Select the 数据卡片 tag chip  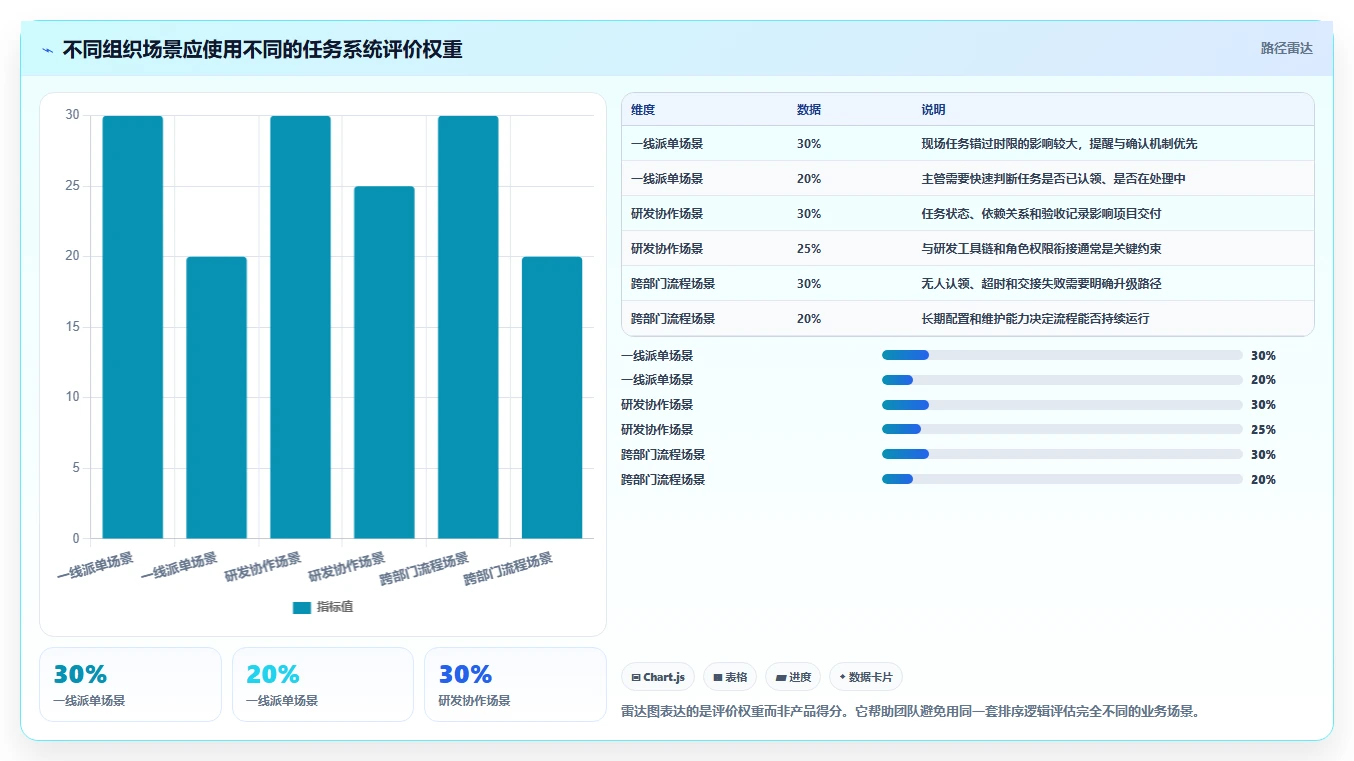click(x=866, y=677)
